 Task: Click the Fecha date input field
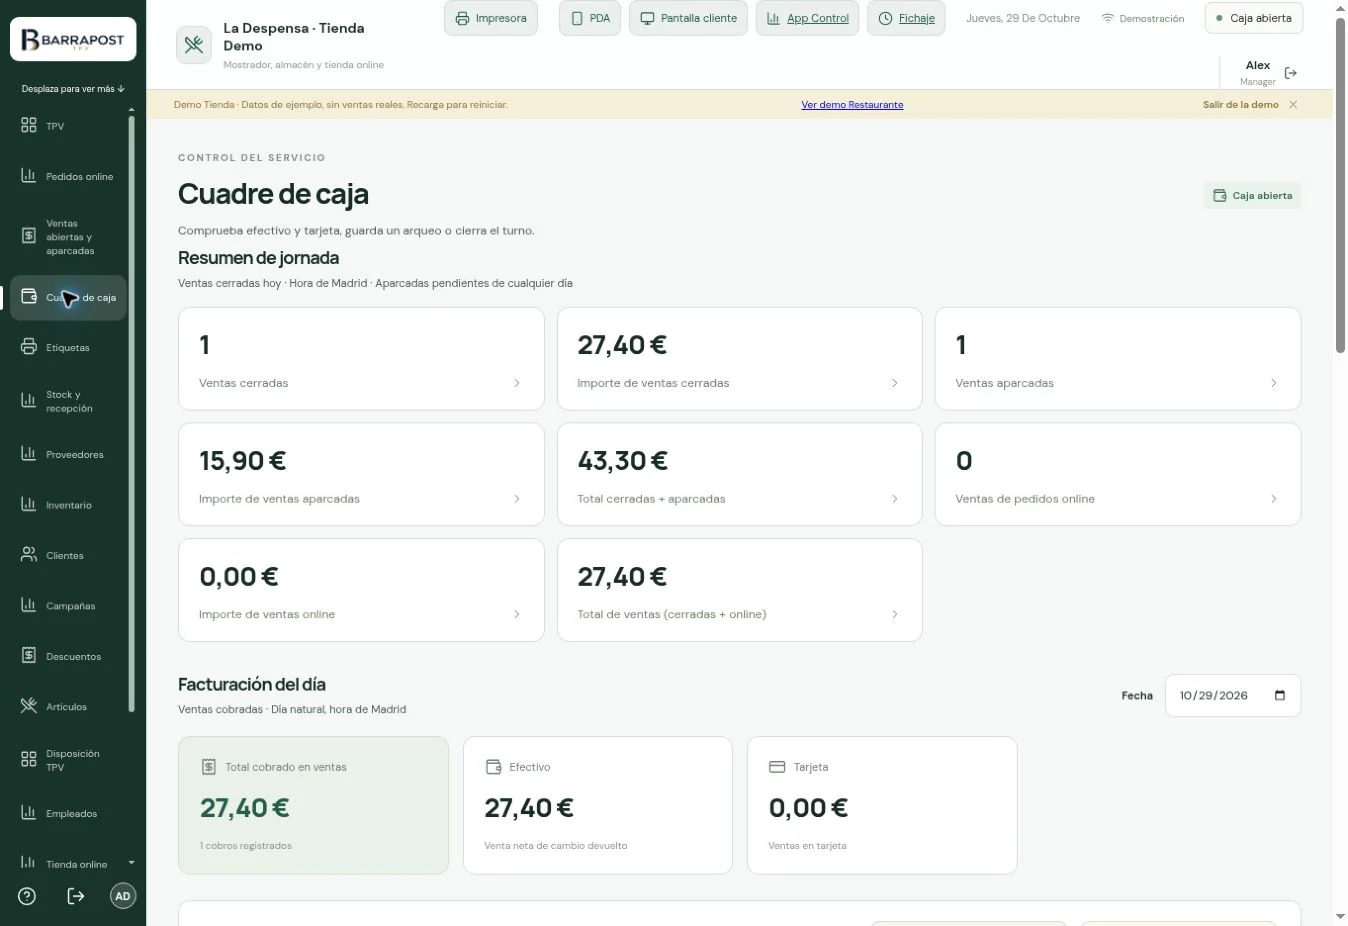[1233, 696]
